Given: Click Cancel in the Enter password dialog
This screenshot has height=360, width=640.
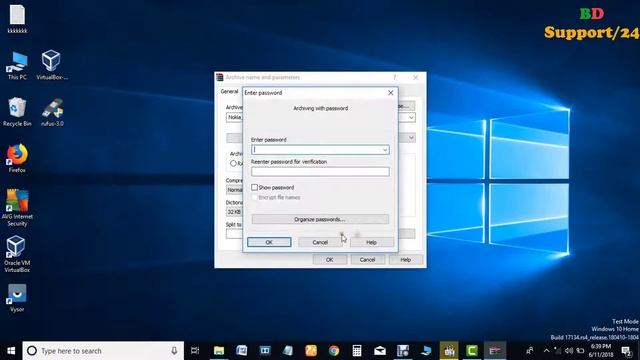Looking at the screenshot, I should click(320, 242).
